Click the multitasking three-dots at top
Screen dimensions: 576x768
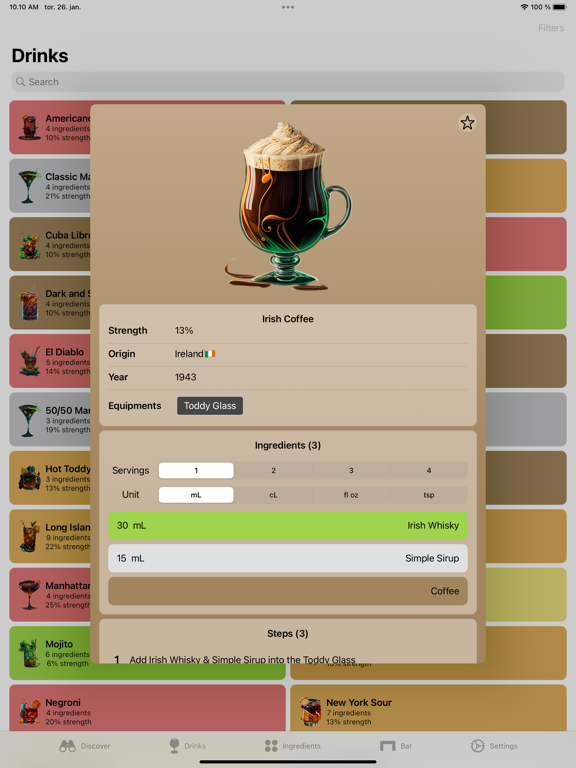(x=288, y=7)
